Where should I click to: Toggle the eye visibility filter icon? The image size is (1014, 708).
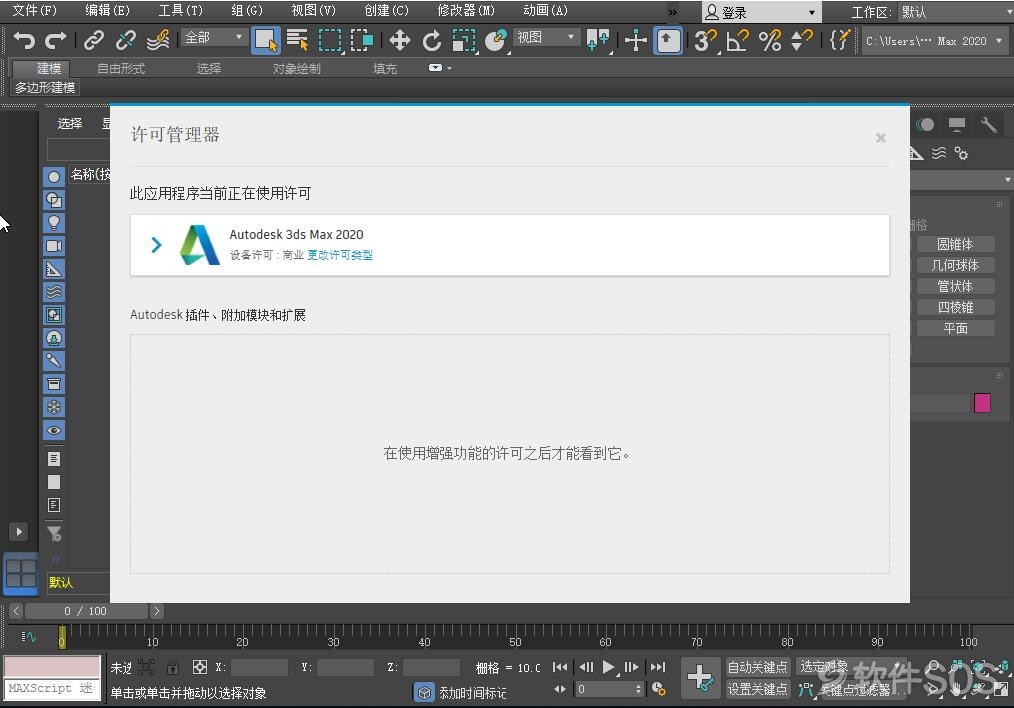tap(54, 430)
